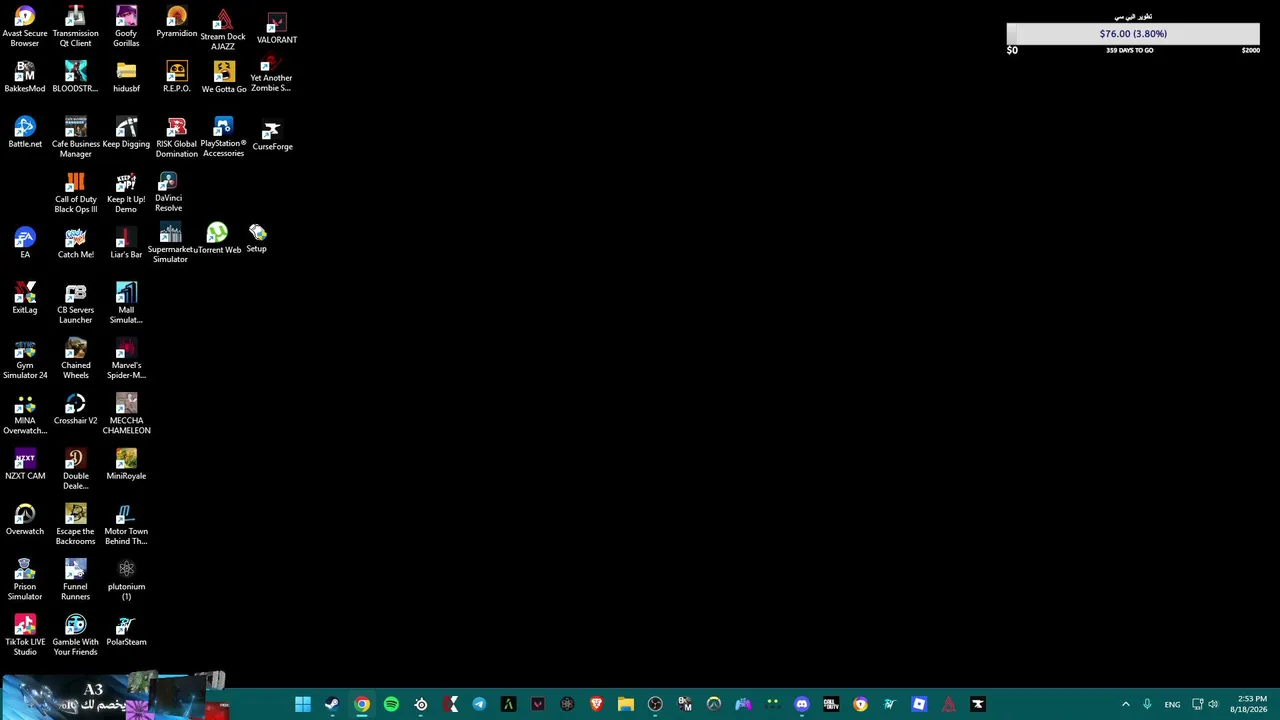This screenshot has width=1280, height=720.
Task: Select the Cafe Business Manager desktop icon
Action: (x=75, y=137)
